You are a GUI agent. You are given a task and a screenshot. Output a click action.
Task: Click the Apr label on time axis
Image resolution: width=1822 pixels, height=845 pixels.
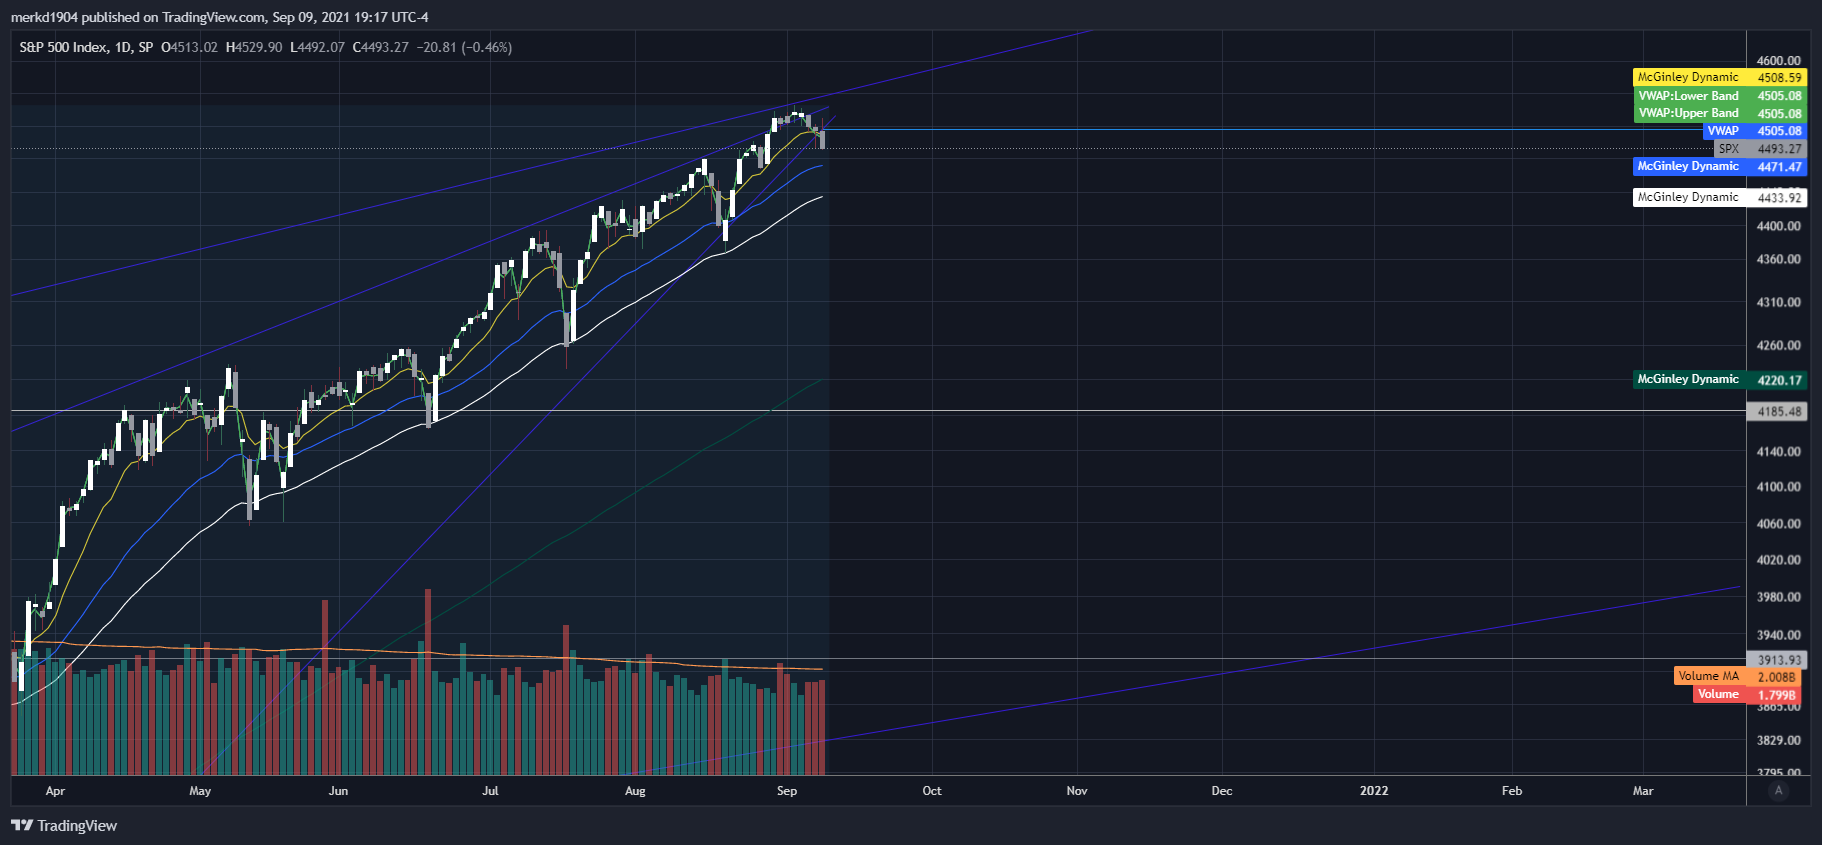point(55,791)
